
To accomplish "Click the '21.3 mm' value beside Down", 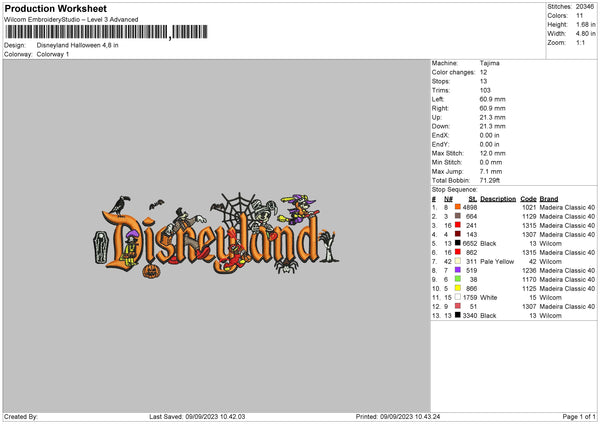I will 492,126.
